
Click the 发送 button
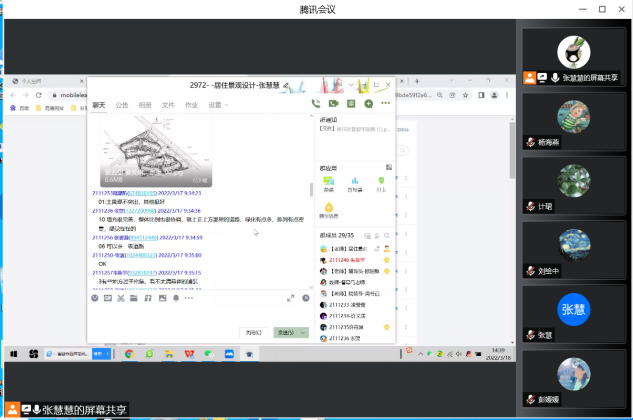286,333
